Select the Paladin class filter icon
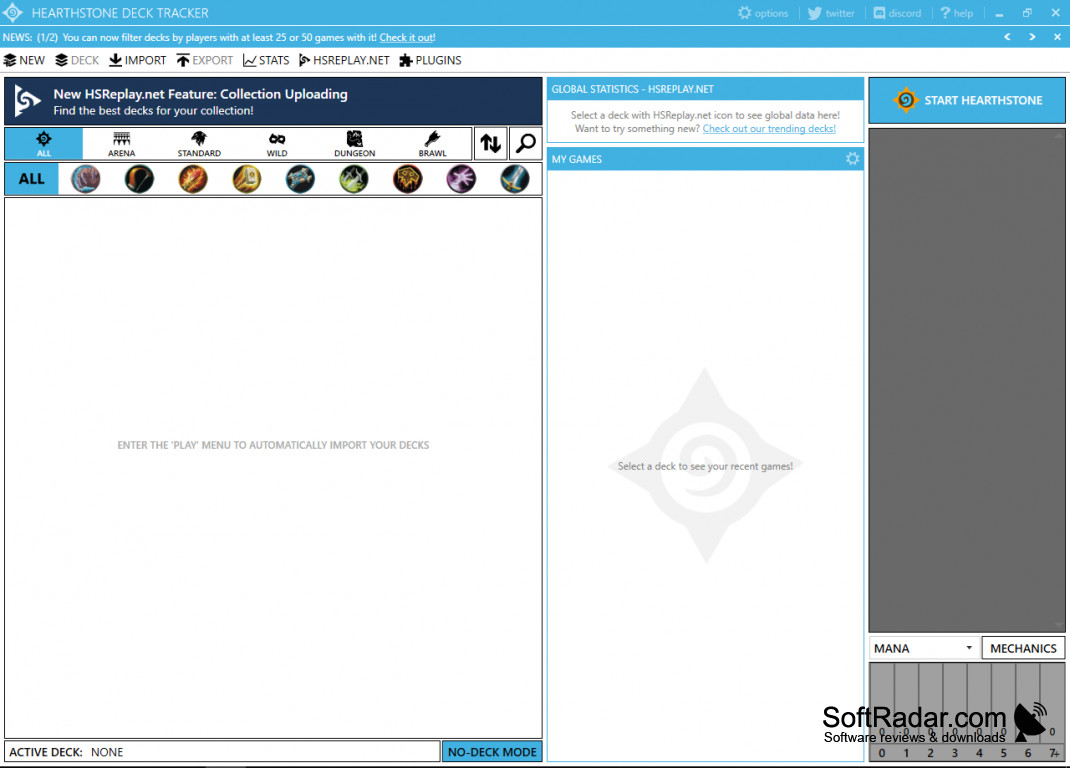 (x=247, y=179)
